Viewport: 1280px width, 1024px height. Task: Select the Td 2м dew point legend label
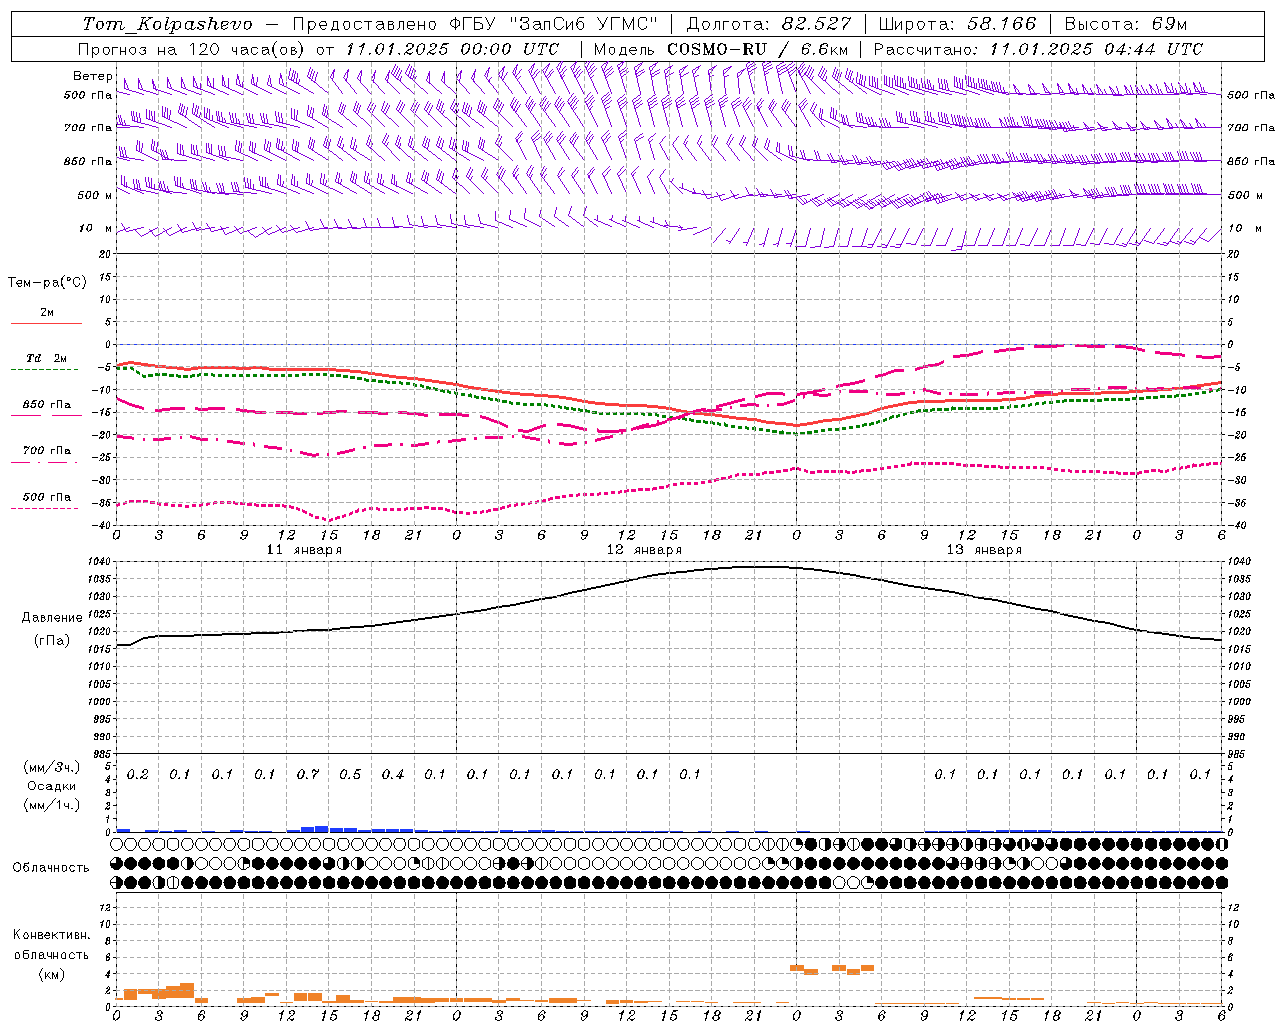point(47,358)
